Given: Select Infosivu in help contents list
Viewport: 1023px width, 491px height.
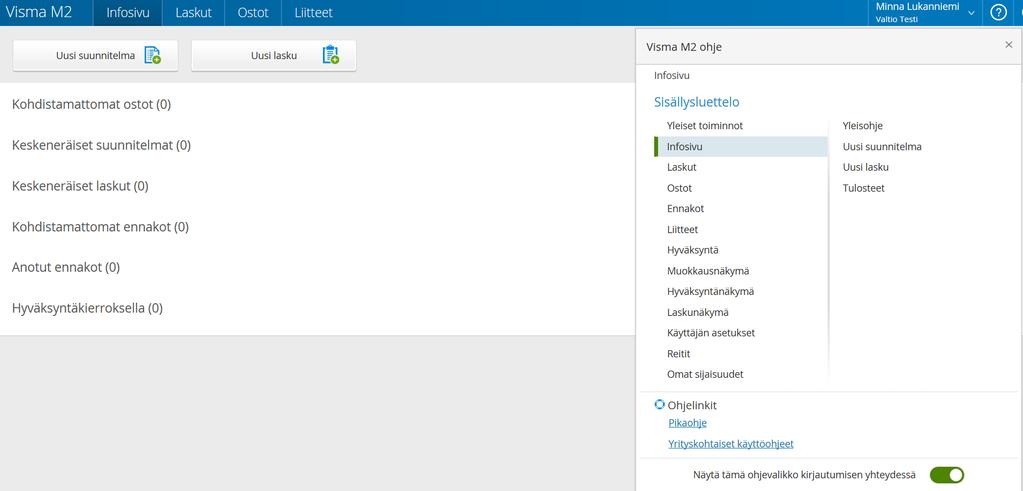Looking at the screenshot, I should pos(741,146).
